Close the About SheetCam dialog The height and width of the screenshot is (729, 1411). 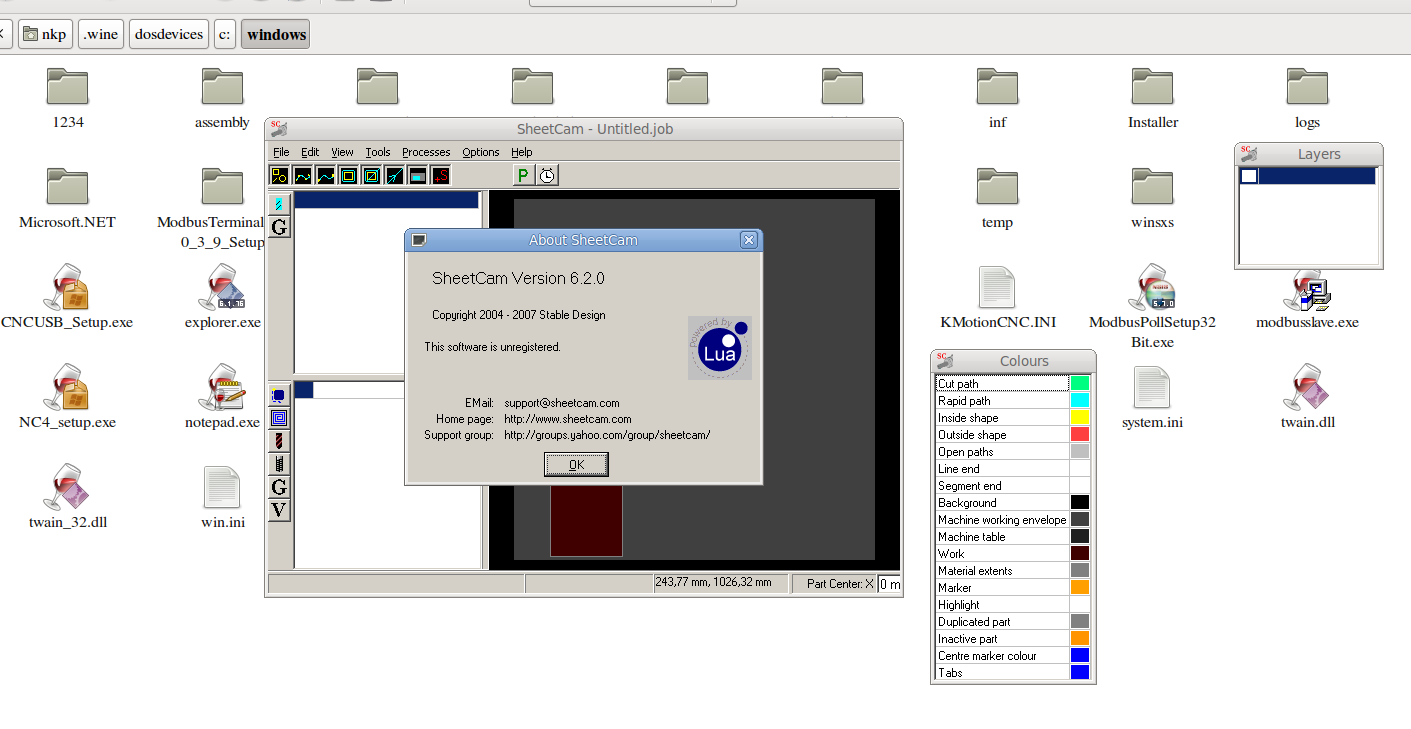748,240
